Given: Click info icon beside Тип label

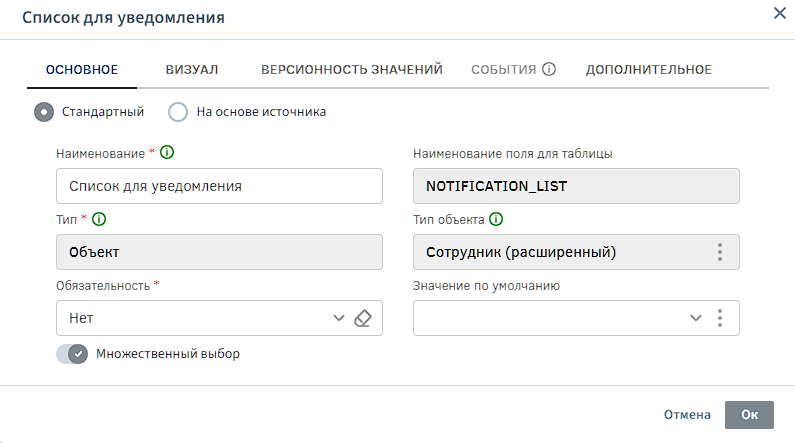Looking at the screenshot, I should click(x=99, y=220).
